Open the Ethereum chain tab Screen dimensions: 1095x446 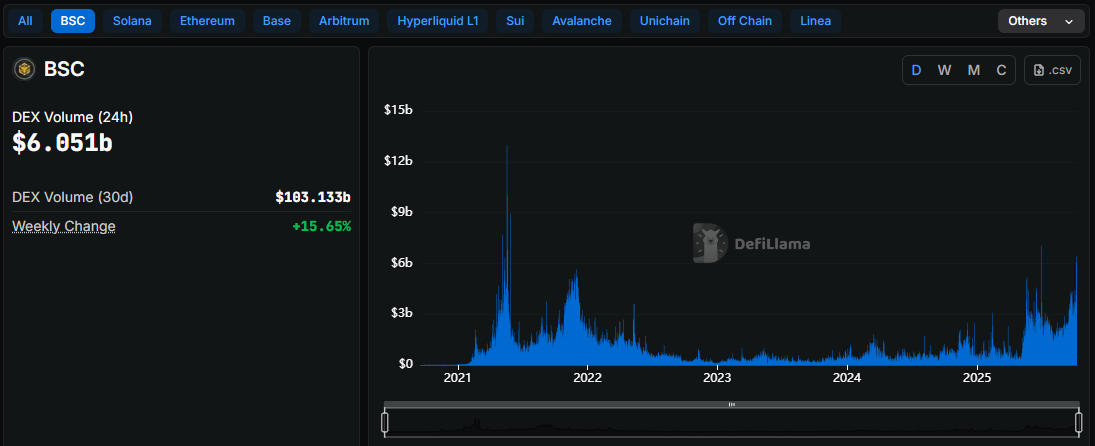tap(207, 21)
